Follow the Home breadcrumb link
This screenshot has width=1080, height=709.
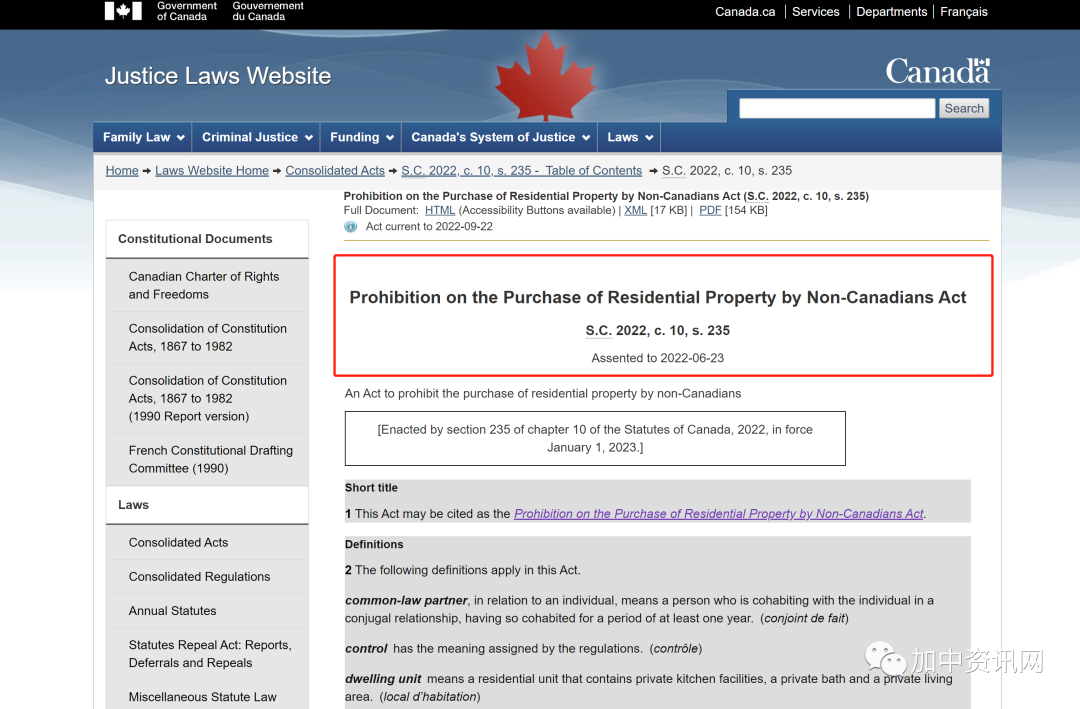coord(122,170)
